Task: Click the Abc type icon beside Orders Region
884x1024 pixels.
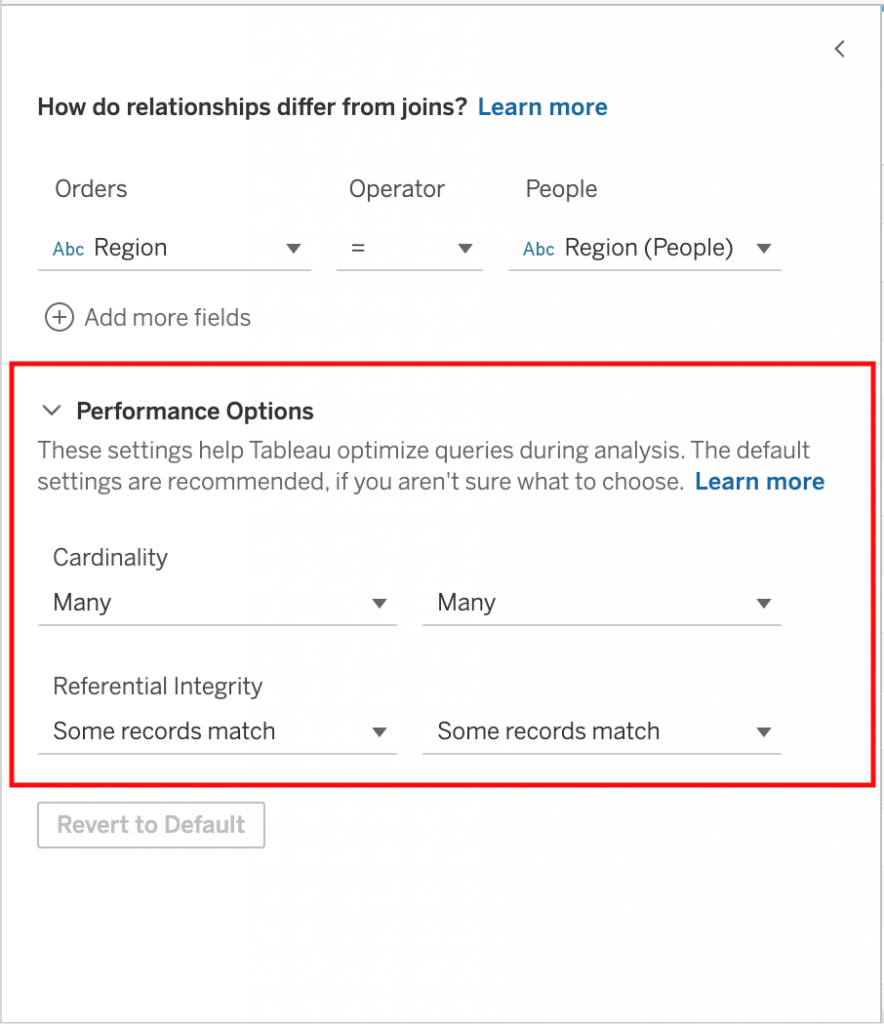Action: click(x=68, y=249)
